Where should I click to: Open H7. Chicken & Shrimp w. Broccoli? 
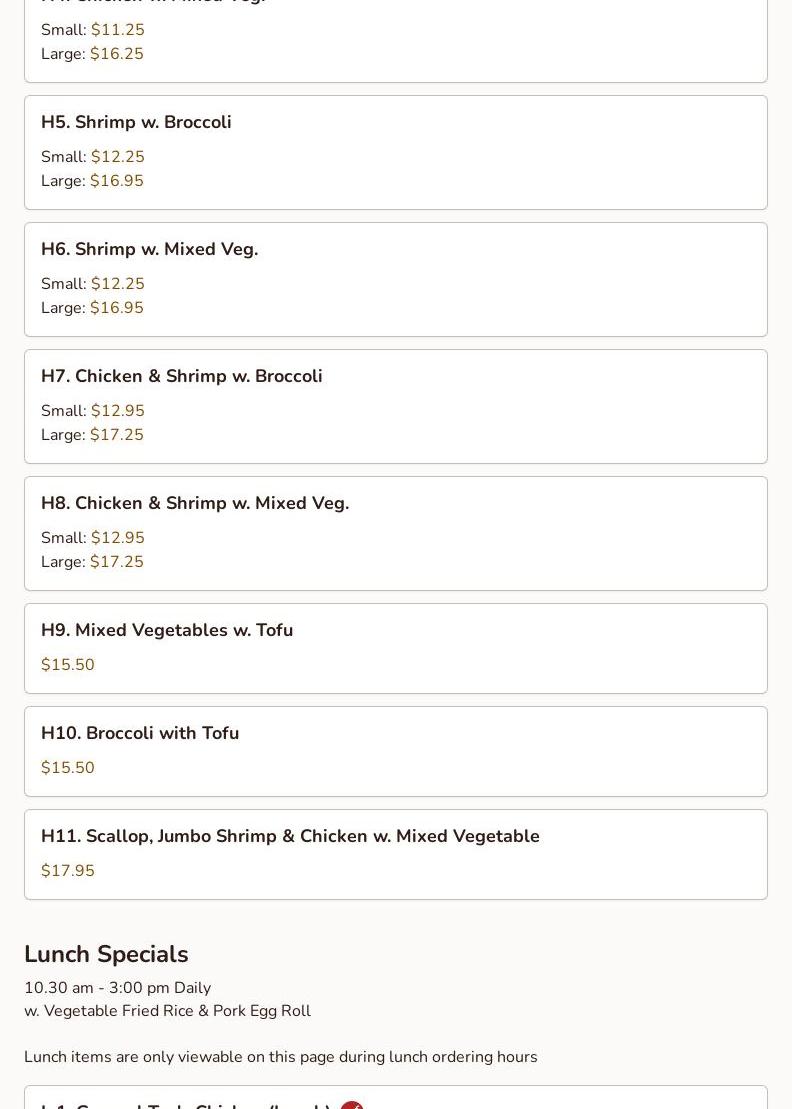181,376
